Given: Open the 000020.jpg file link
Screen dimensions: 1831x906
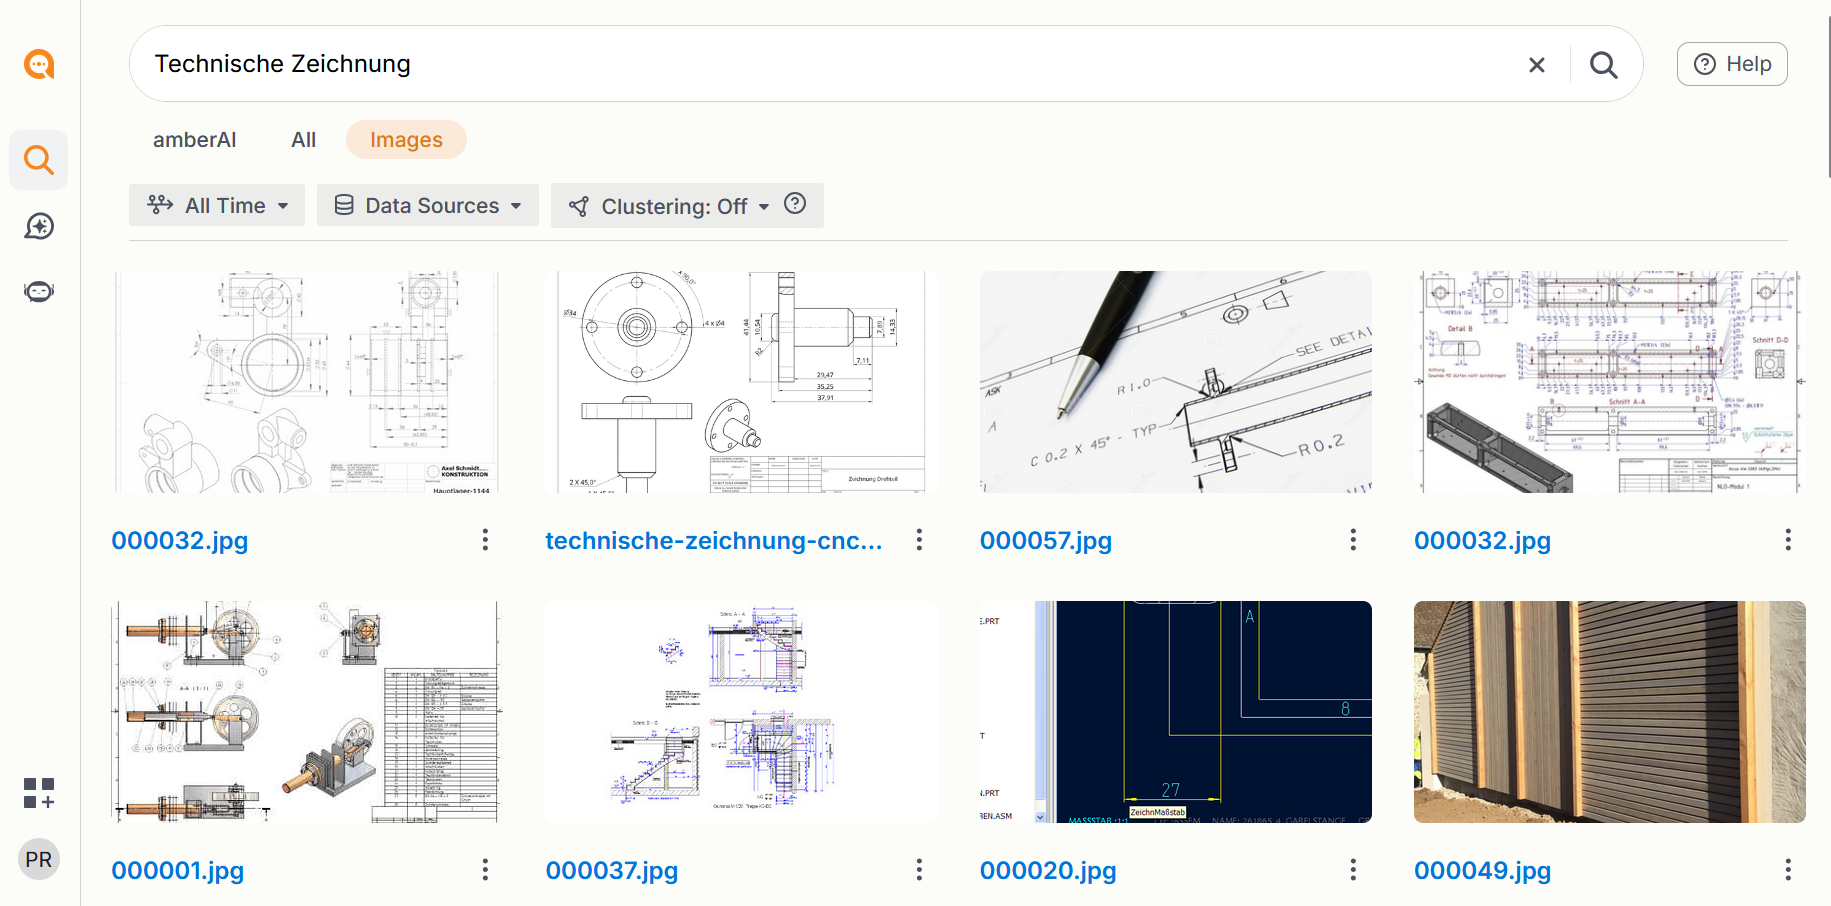Looking at the screenshot, I should click(1048, 871).
